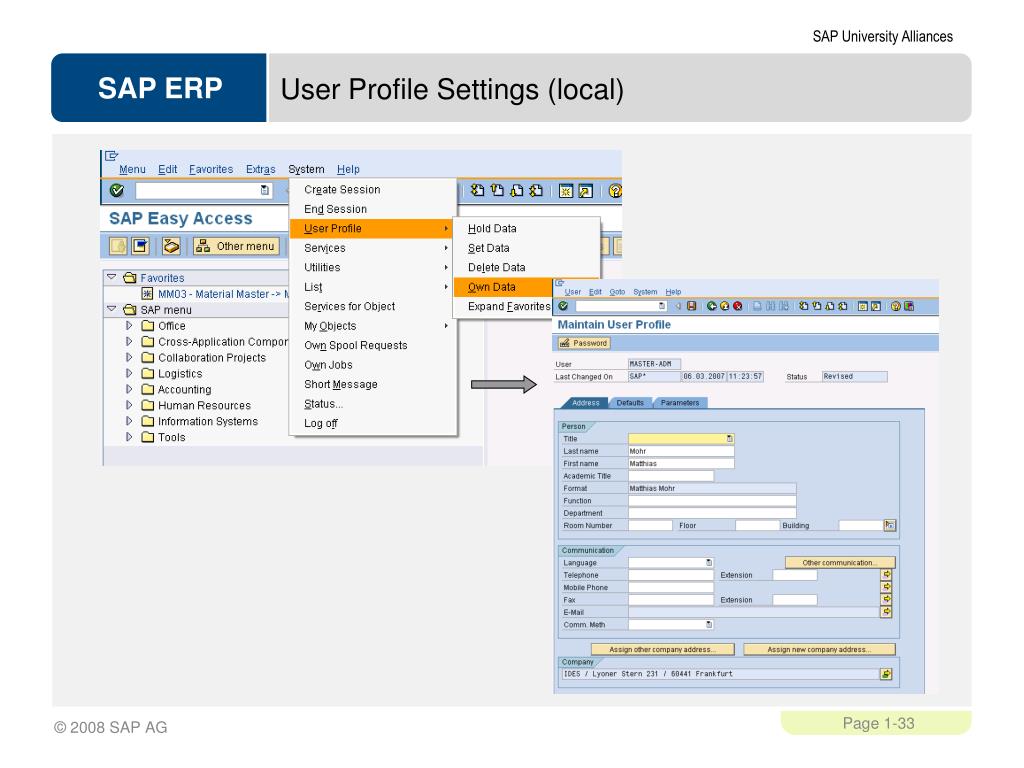
Task: Click the icon beside the Building field
Action: coord(889,525)
